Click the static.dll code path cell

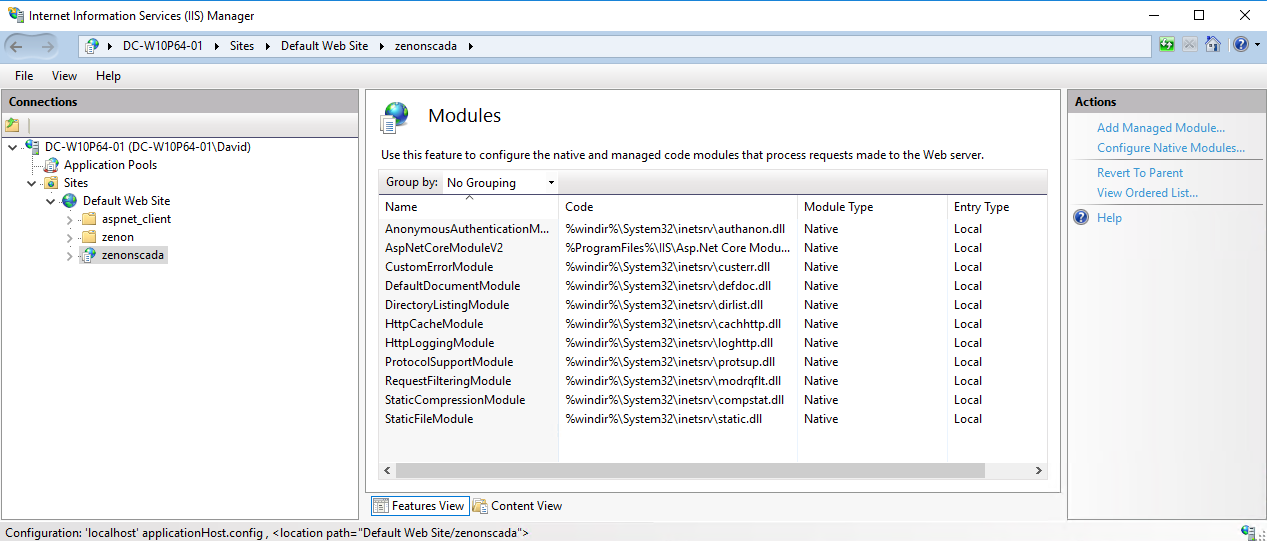[x=663, y=419]
